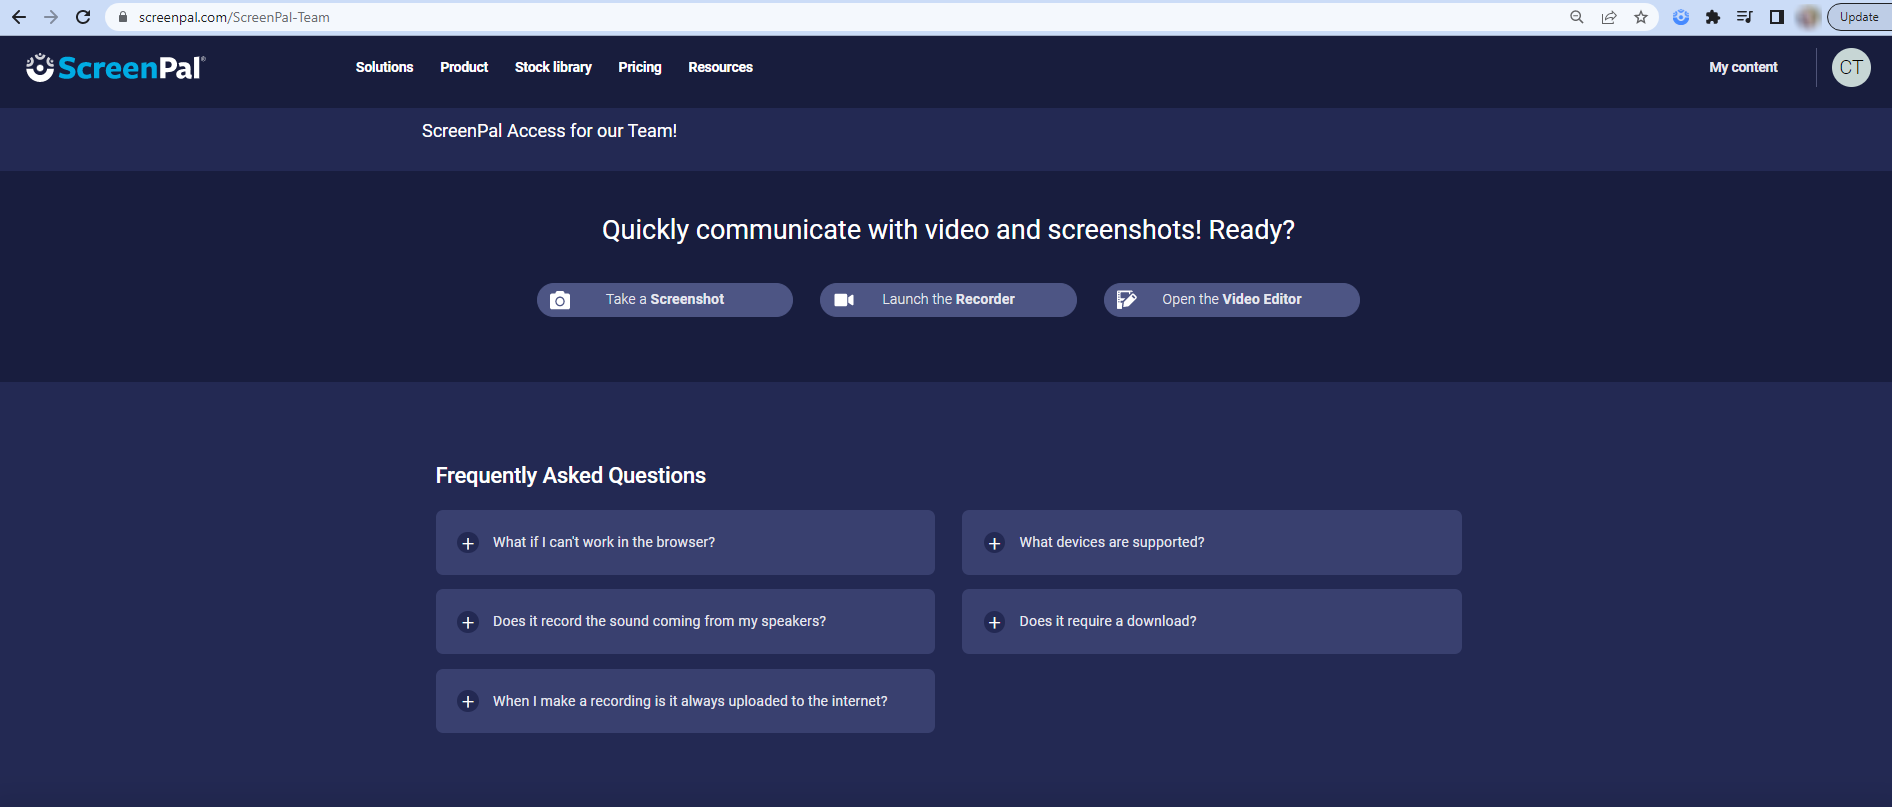
Task: Click the ScreenPal logo
Action: (115, 67)
